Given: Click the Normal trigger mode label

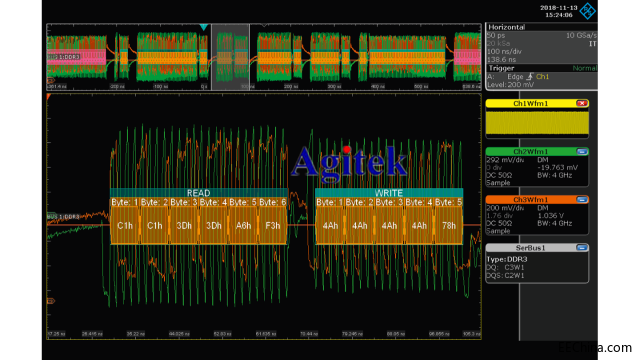Looking at the screenshot, I should (584, 68).
